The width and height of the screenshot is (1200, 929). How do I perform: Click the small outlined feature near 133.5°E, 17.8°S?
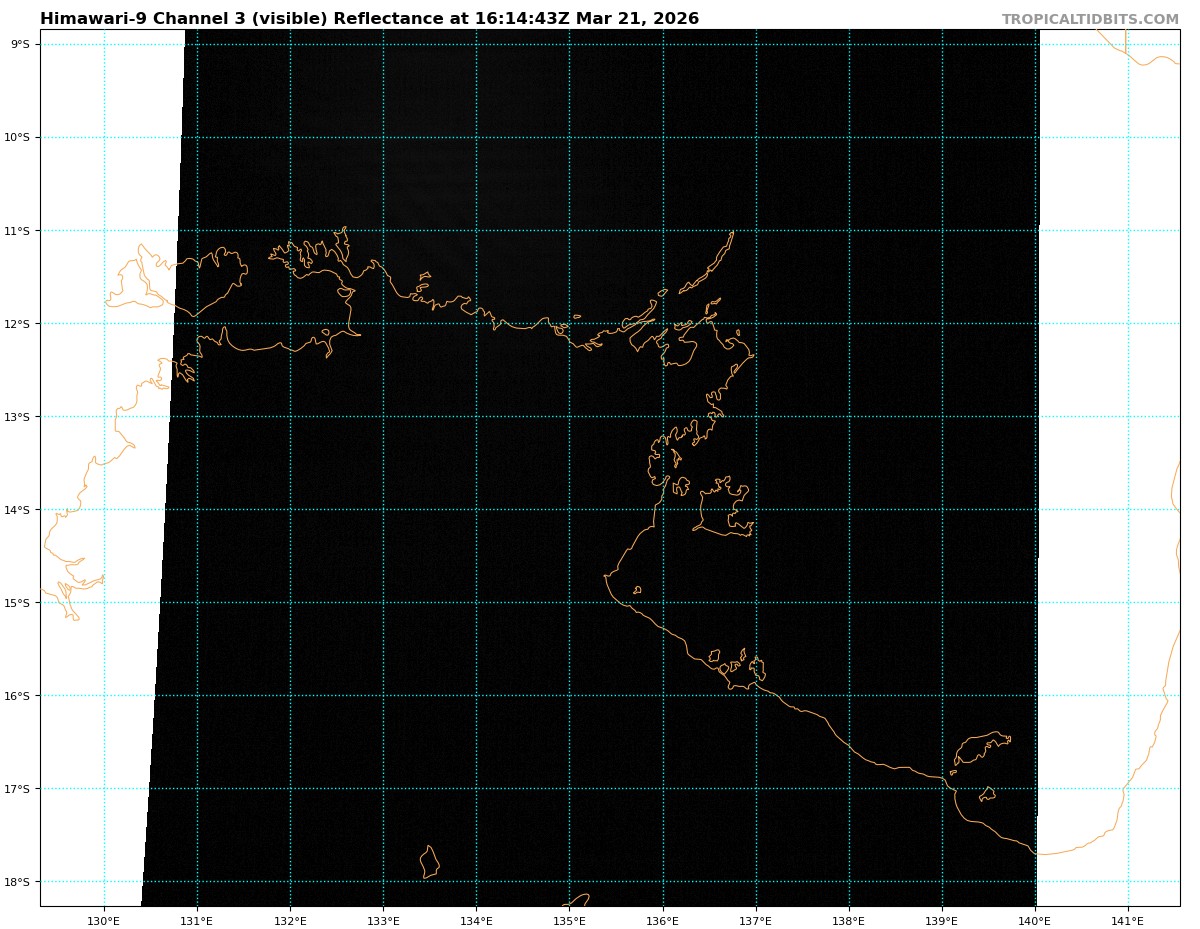(429, 862)
